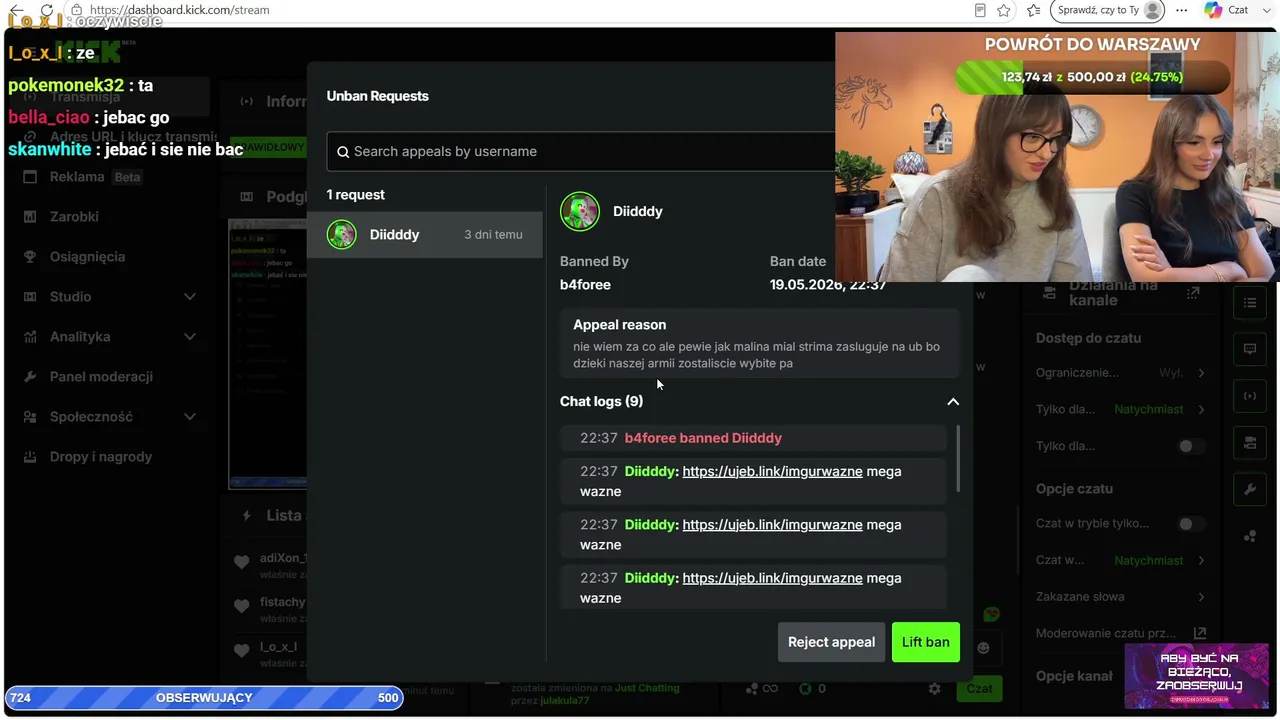Click the green Lift ban button
This screenshot has height=720, width=1280.
pos(926,642)
